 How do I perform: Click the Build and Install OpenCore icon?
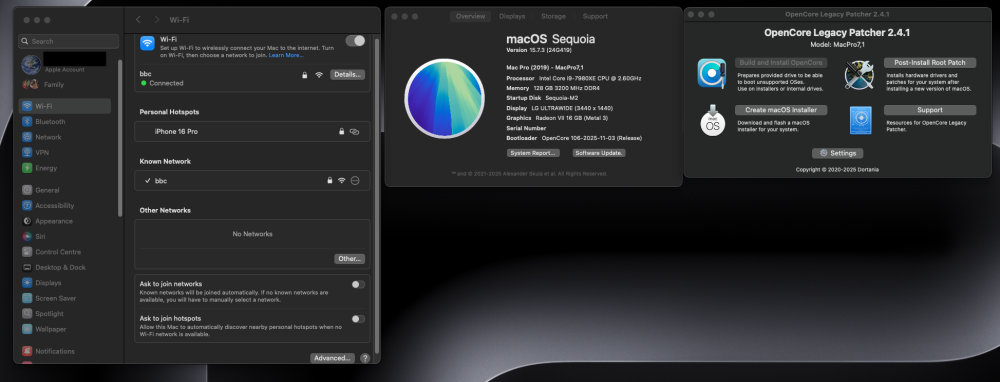[x=712, y=73]
